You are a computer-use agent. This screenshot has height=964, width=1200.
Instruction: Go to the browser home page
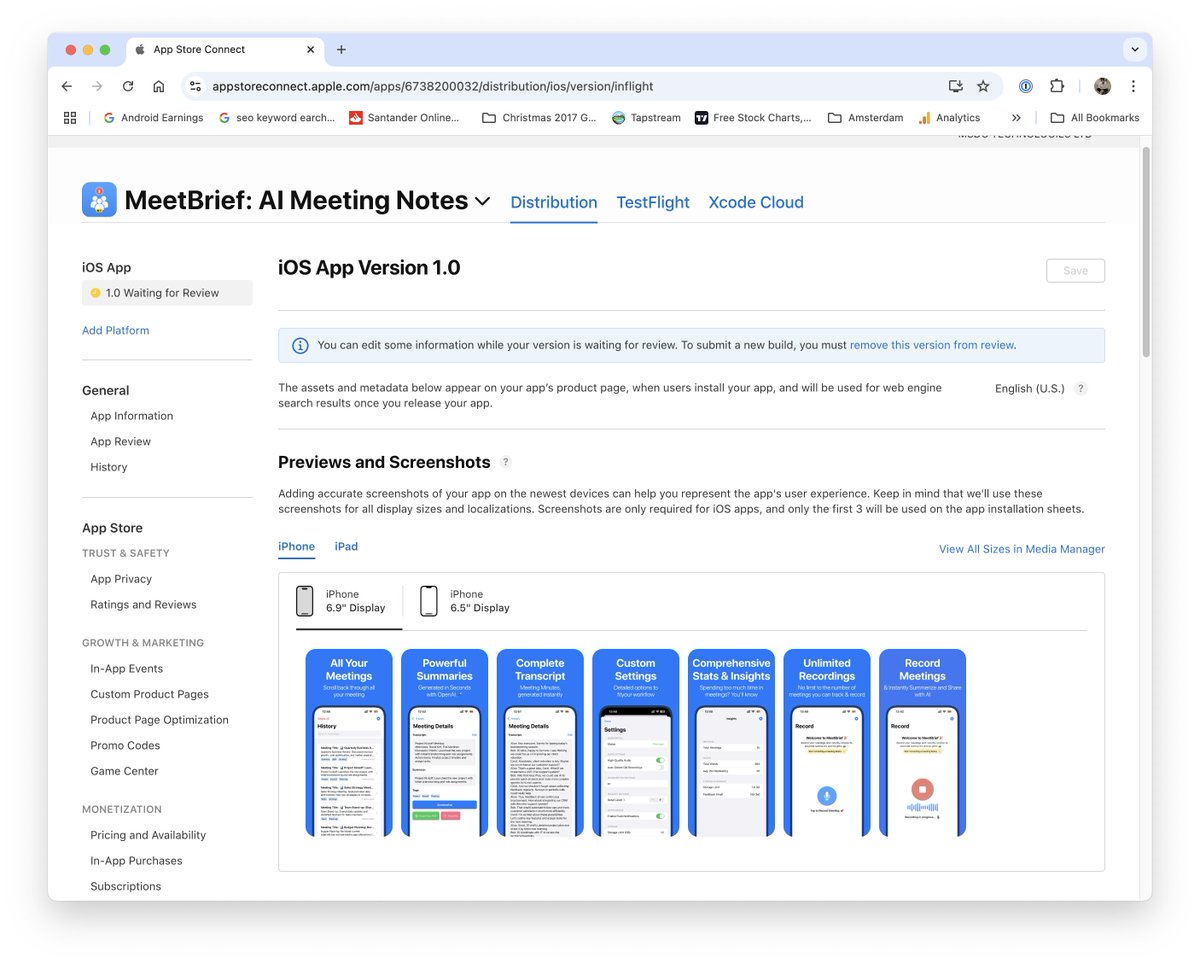(158, 86)
